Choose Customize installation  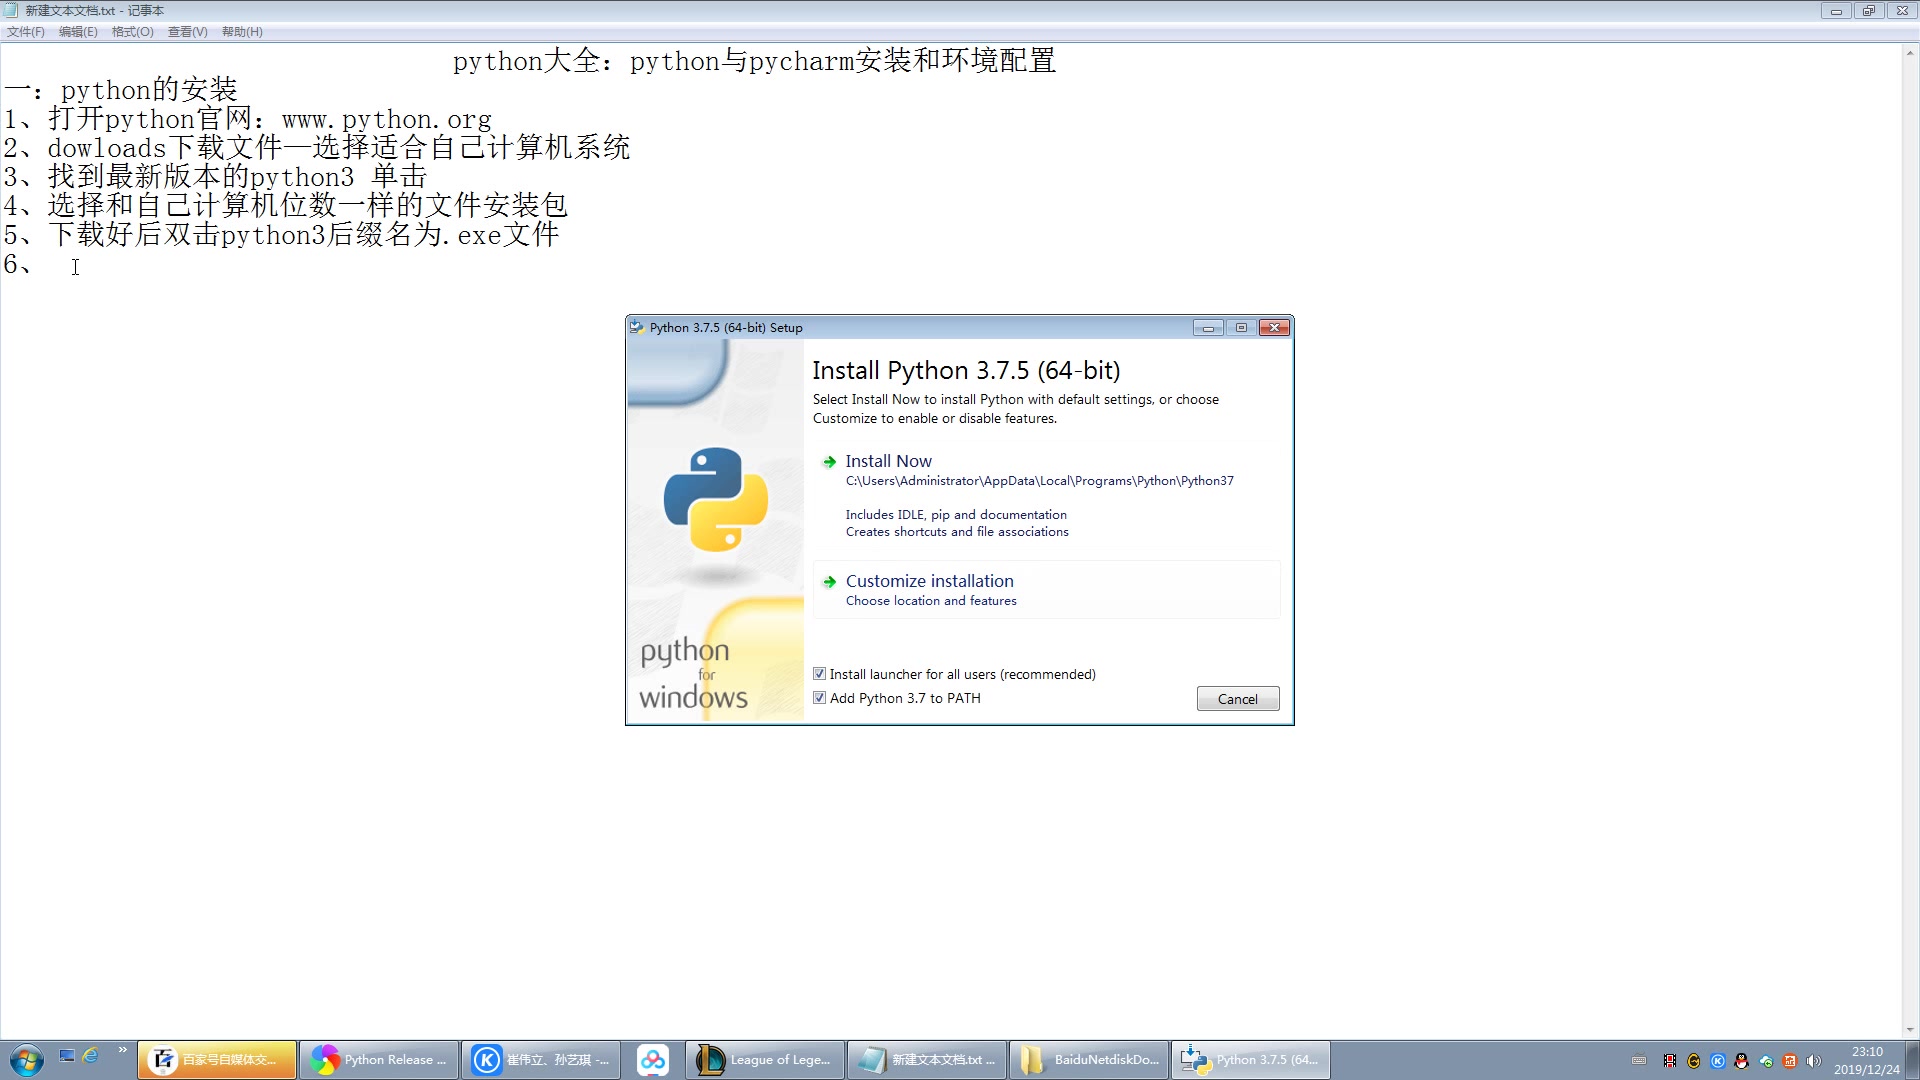click(929, 581)
